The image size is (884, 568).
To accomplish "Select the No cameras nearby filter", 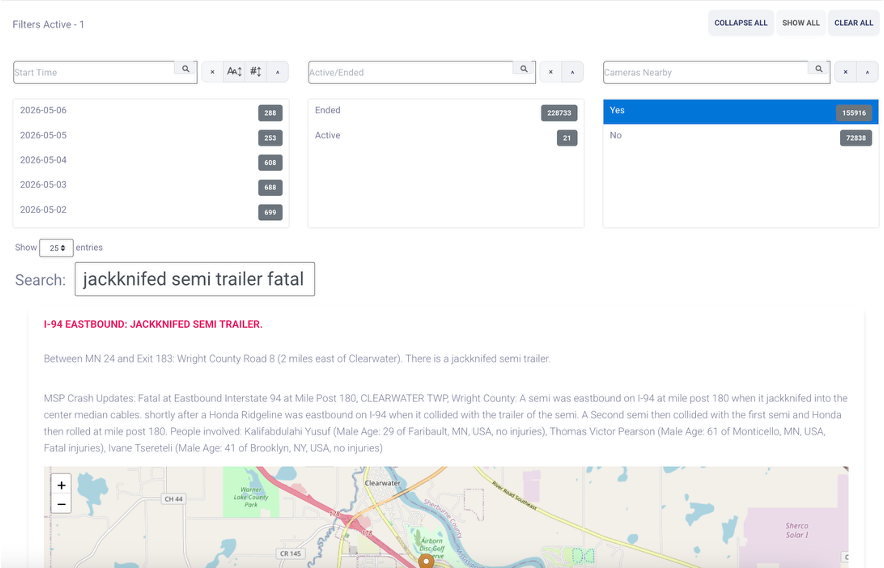I will 741,137.
